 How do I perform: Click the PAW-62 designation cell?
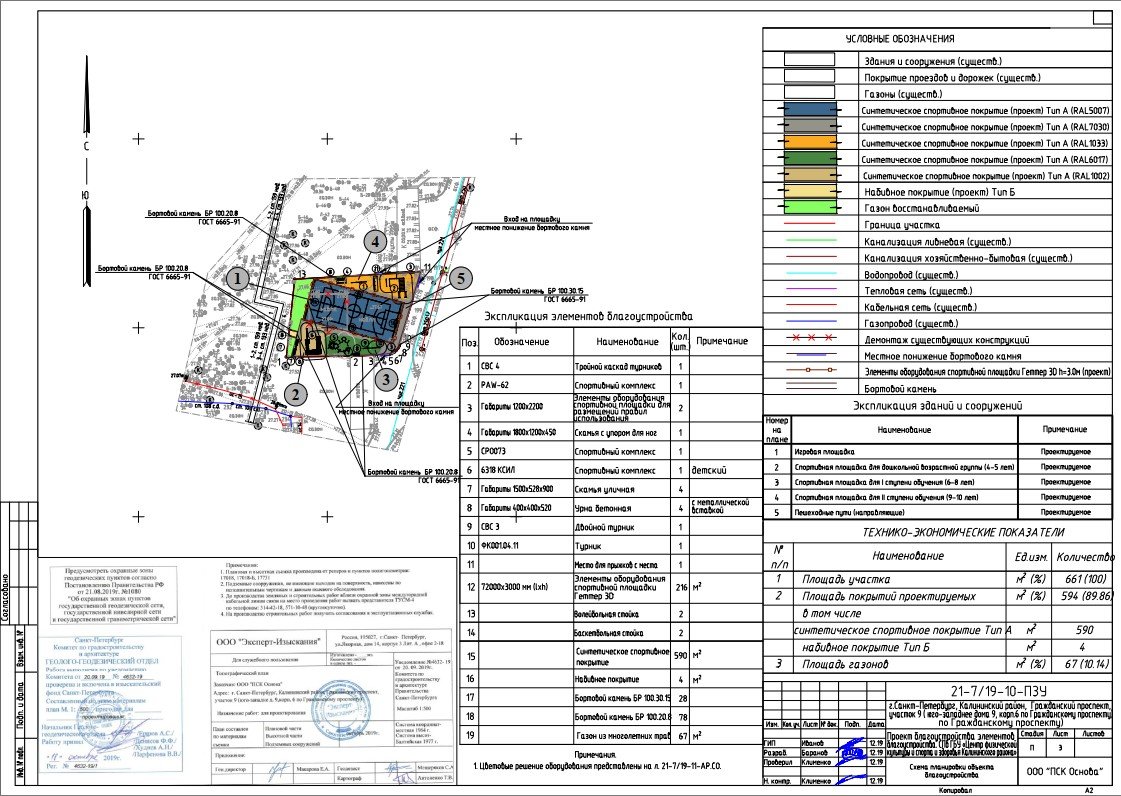525,385
